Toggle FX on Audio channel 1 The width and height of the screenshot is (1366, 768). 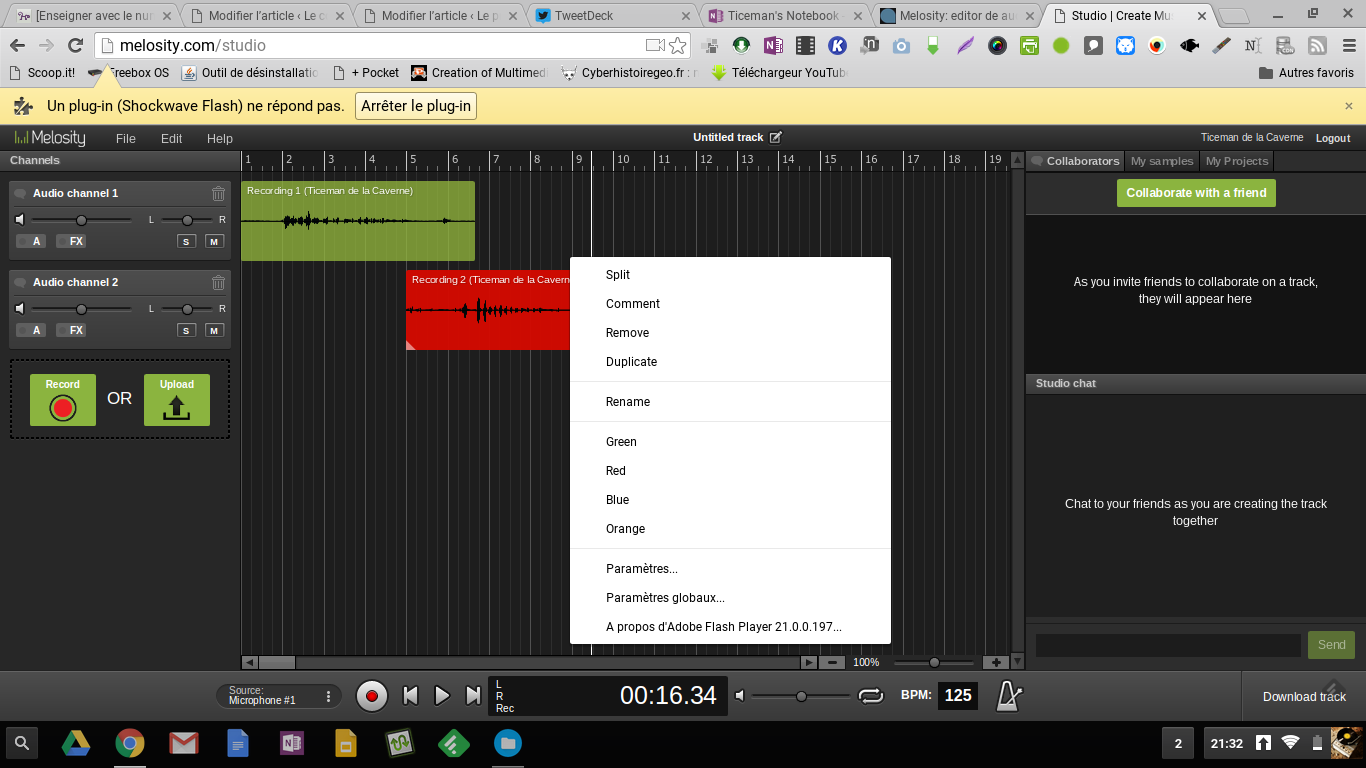pyautogui.click(x=70, y=241)
